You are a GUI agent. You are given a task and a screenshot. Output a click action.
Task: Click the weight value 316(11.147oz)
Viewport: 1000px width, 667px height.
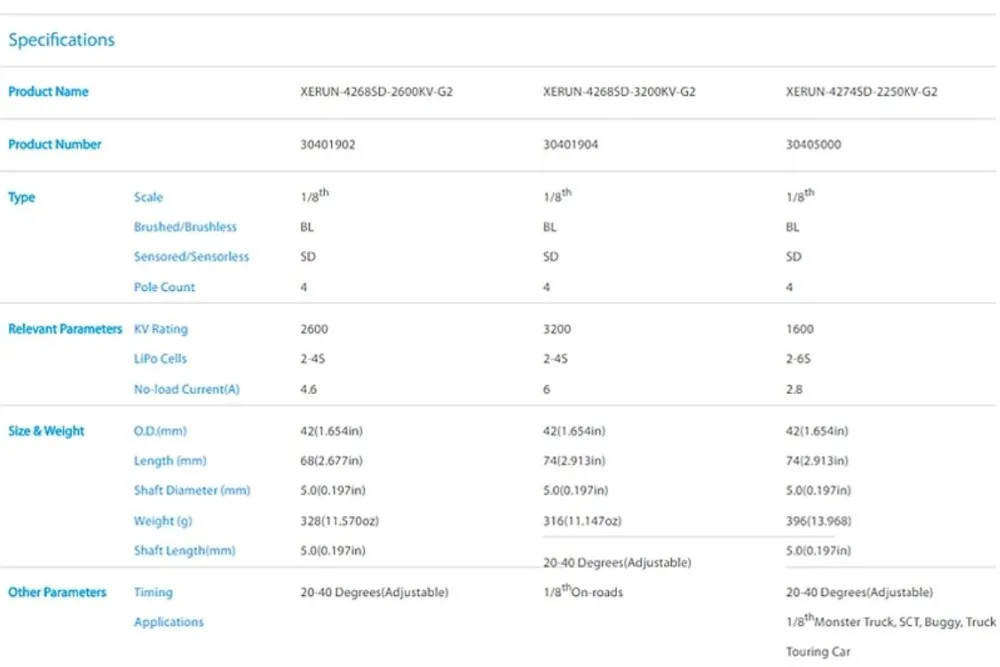[582, 521]
